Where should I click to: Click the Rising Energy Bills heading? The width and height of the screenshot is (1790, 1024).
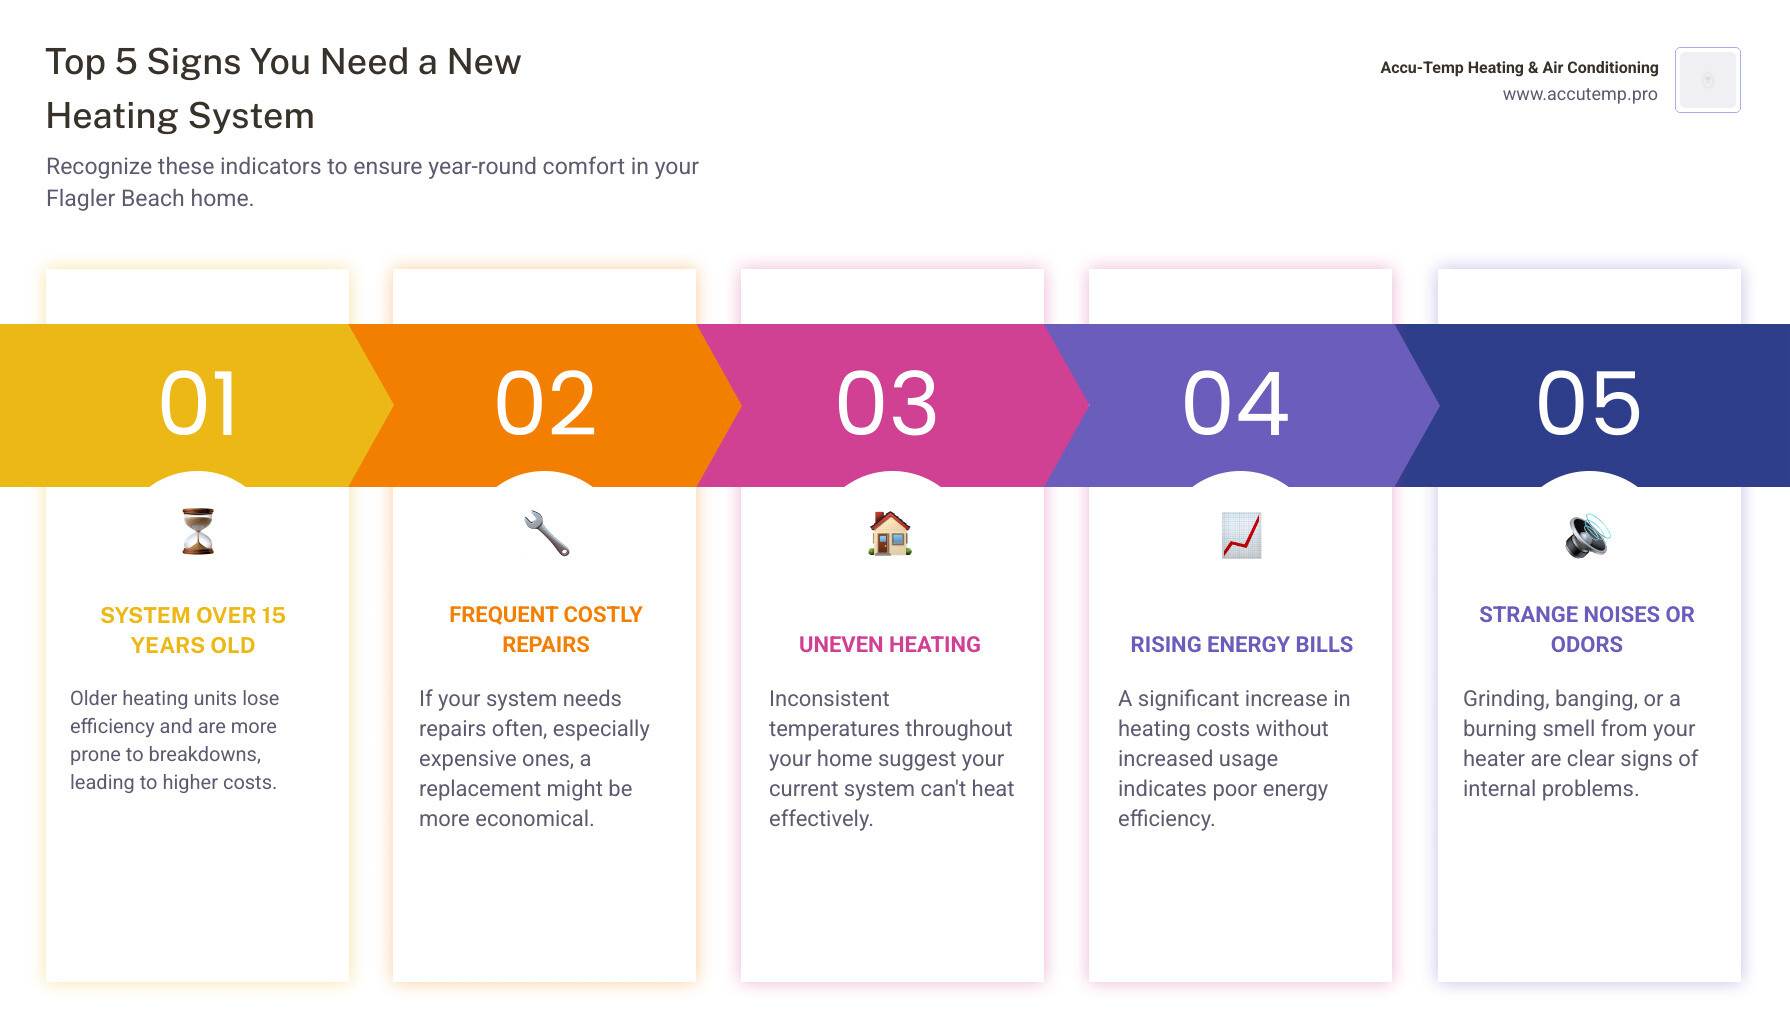(1241, 644)
